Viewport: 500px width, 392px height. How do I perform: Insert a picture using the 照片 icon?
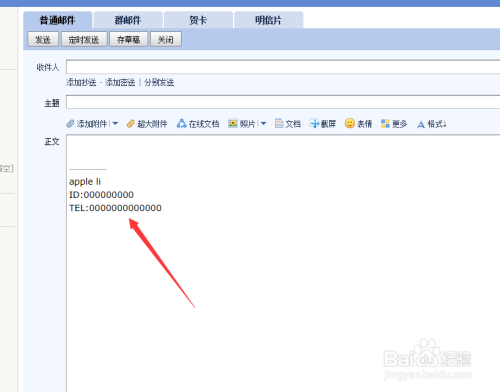coord(233,123)
